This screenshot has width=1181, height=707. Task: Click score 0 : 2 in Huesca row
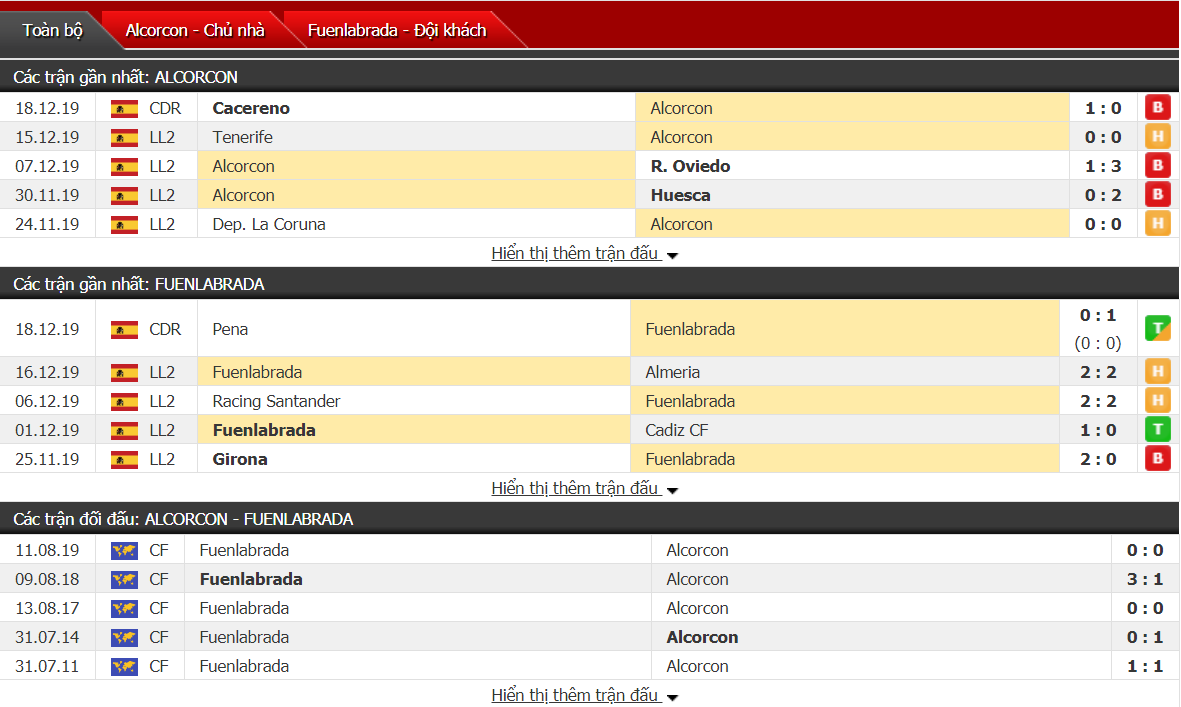[1103, 195]
